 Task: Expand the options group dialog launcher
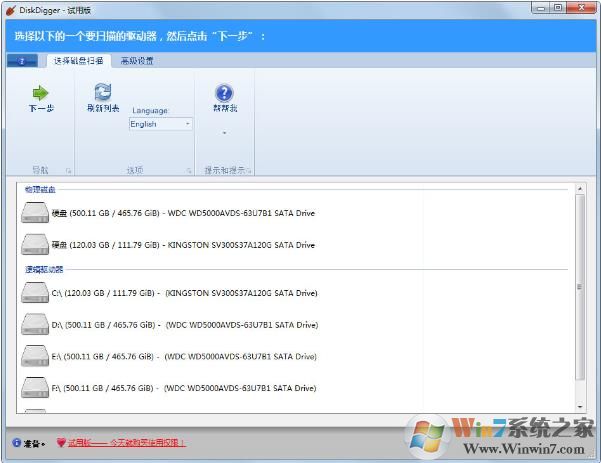[x=188, y=171]
